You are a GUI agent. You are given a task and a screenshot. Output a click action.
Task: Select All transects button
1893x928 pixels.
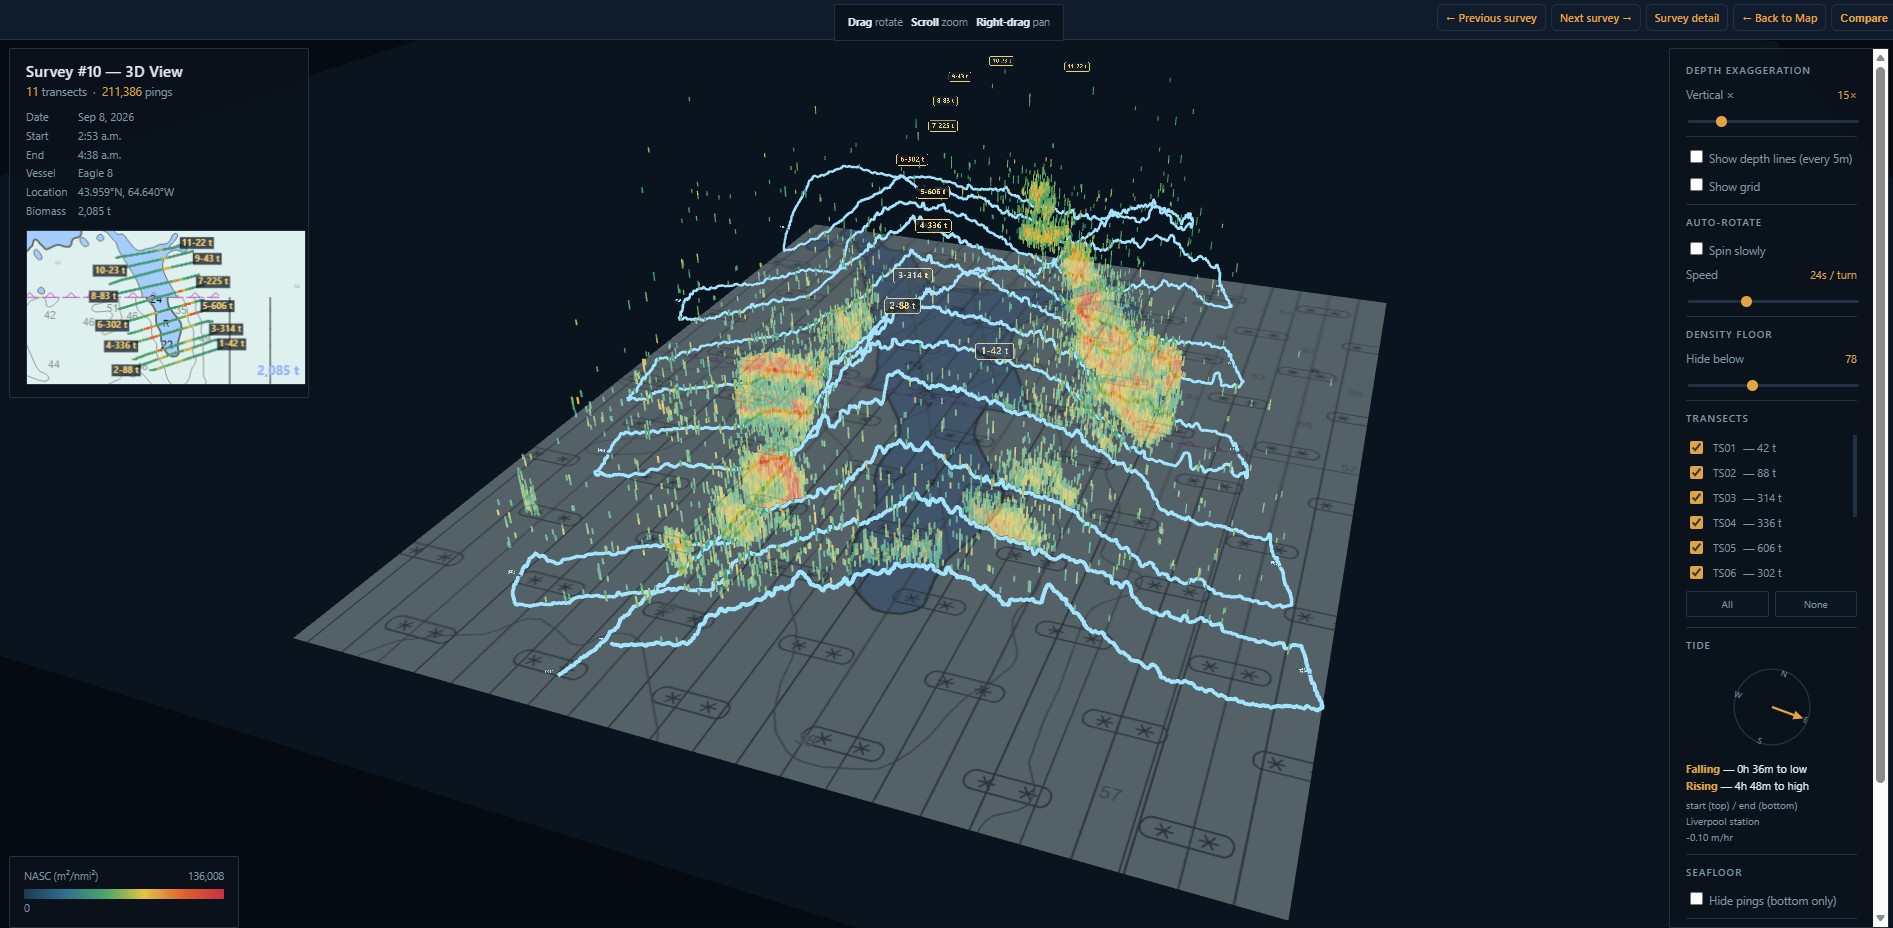point(1727,604)
